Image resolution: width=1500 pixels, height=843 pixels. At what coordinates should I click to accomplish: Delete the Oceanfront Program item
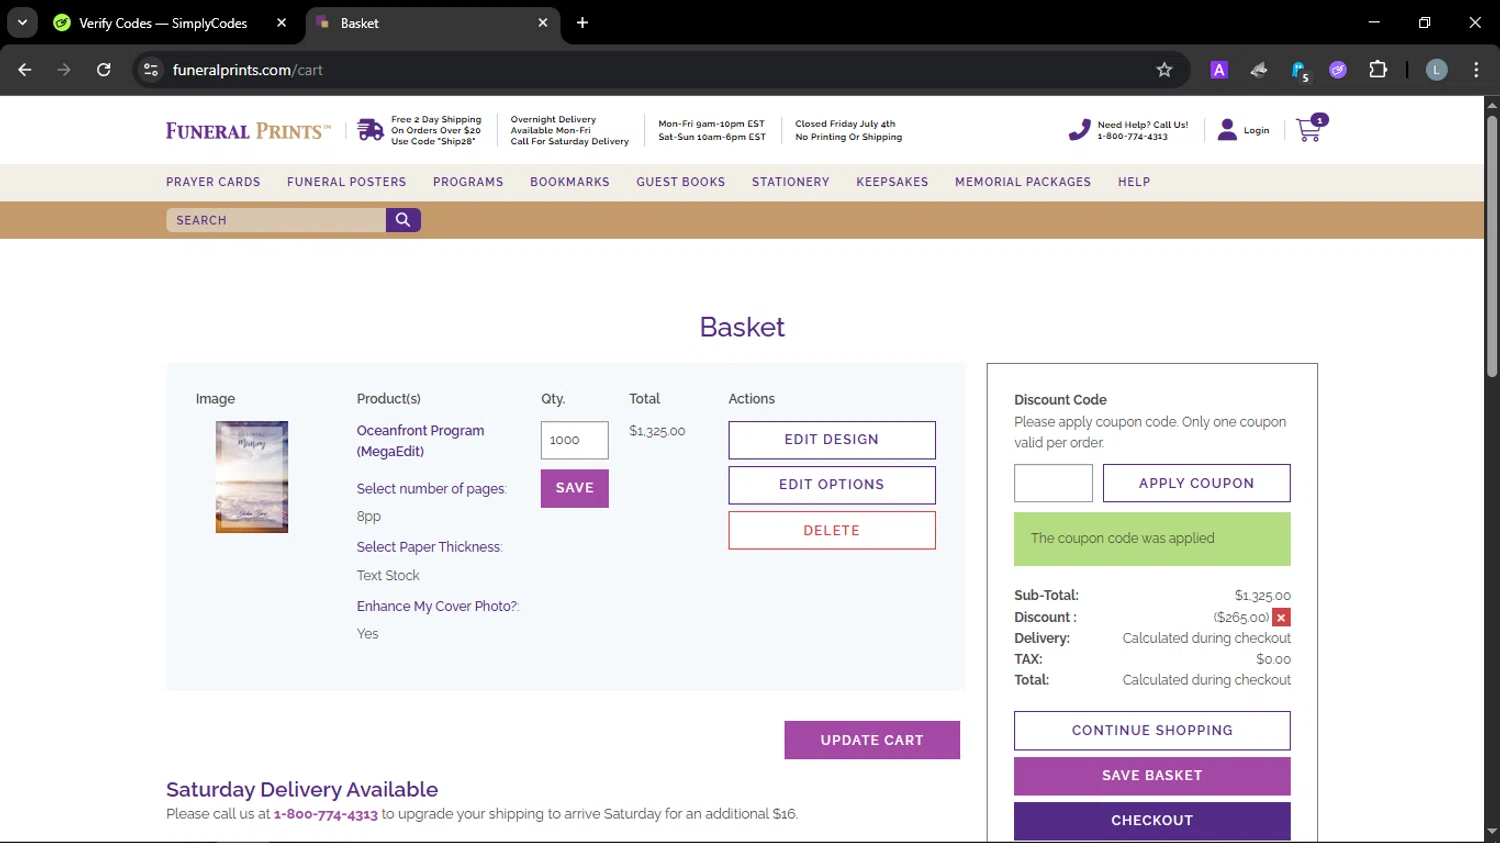point(832,531)
